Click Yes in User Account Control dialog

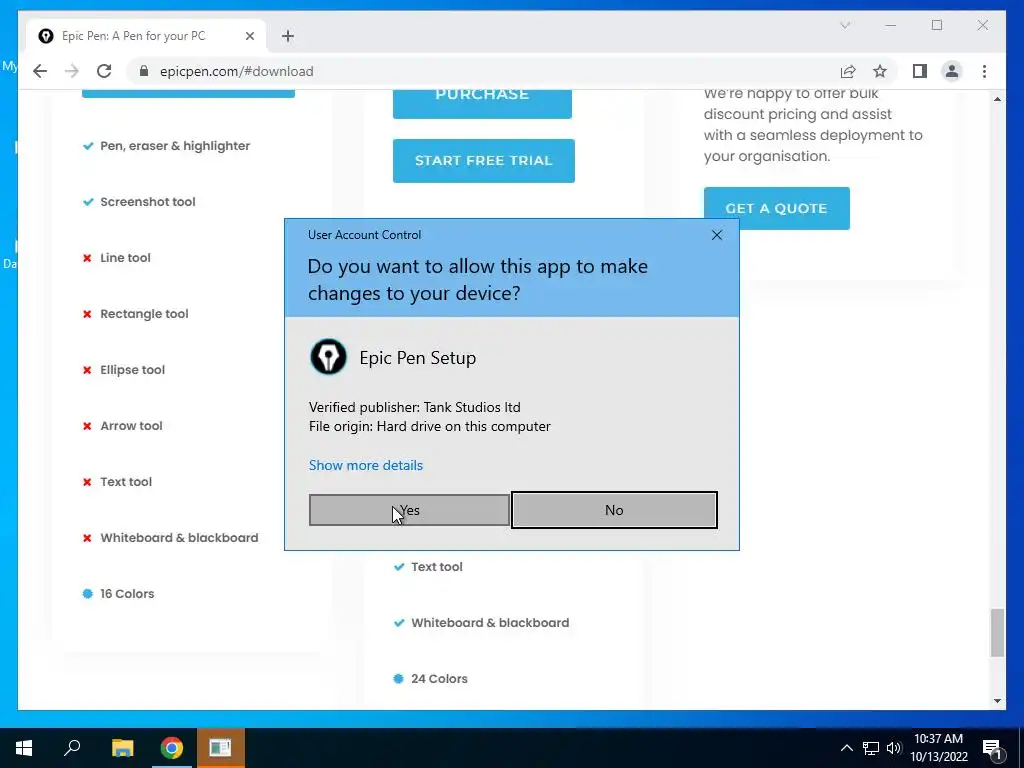[409, 510]
